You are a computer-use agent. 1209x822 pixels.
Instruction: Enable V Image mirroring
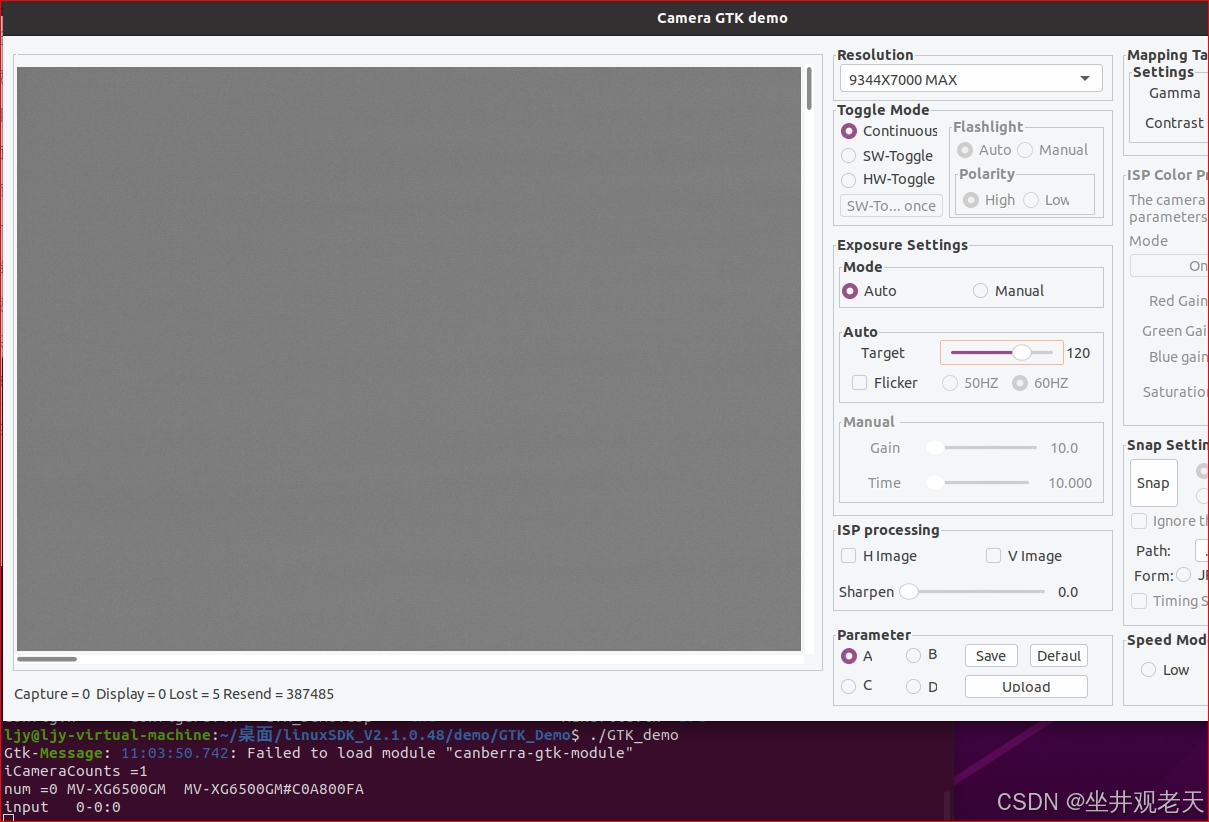pos(993,555)
